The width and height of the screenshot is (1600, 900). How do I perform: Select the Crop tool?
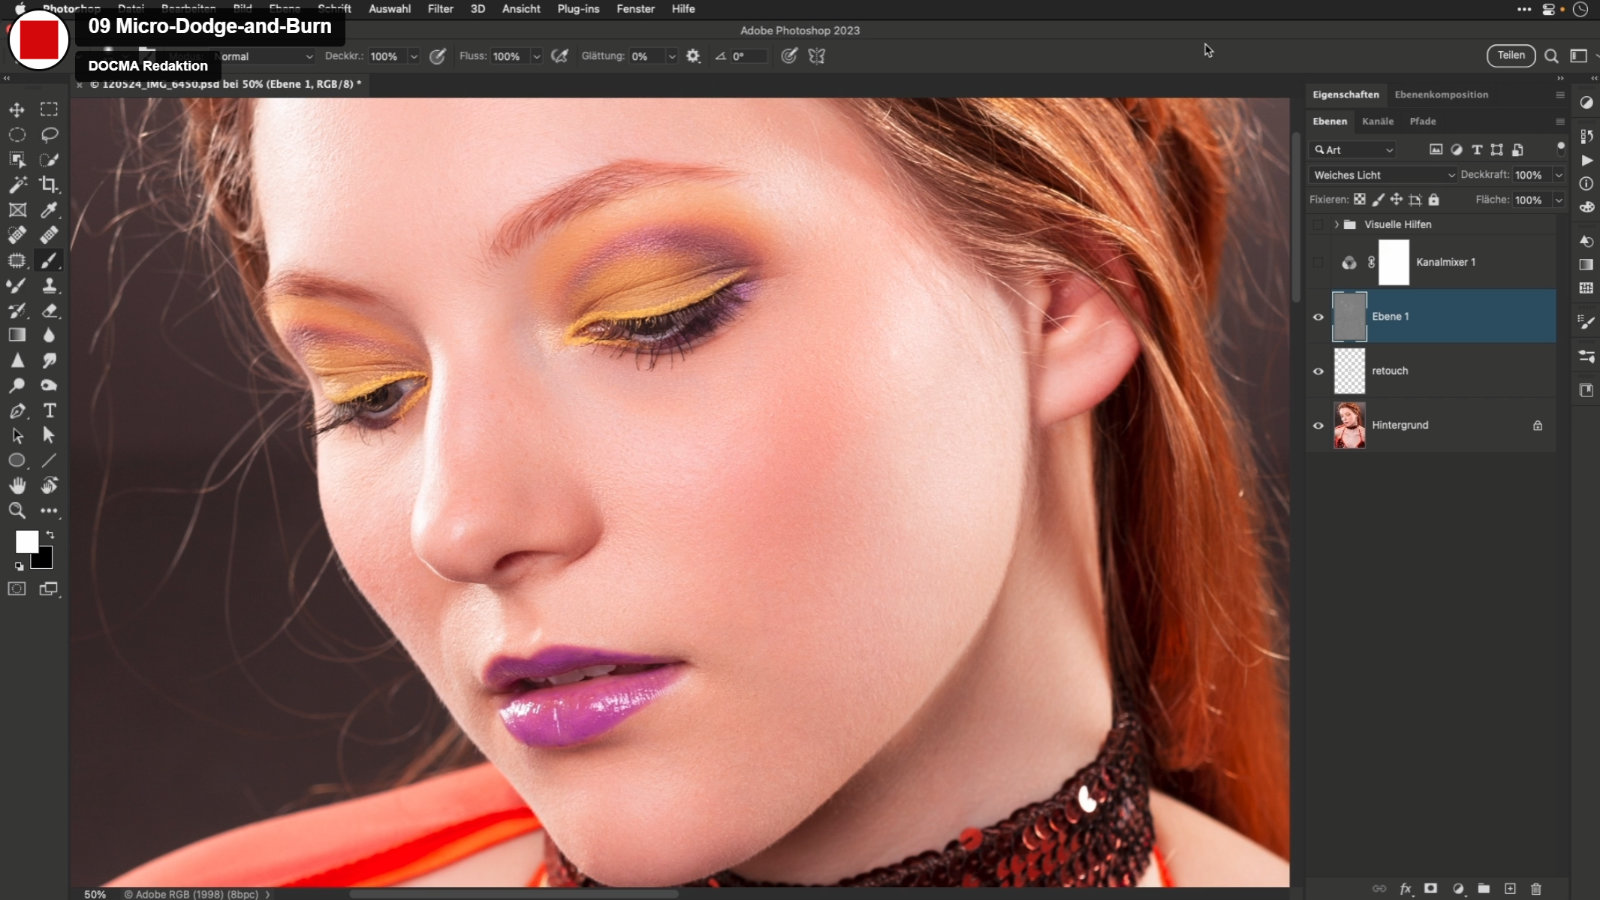[48, 185]
